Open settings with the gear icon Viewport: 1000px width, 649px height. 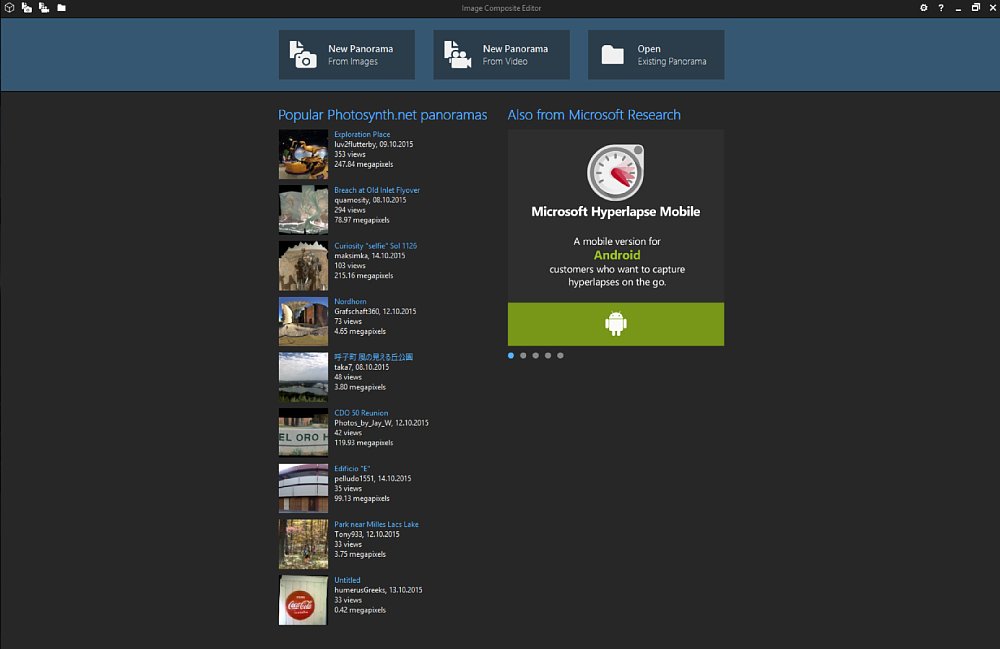coord(923,8)
